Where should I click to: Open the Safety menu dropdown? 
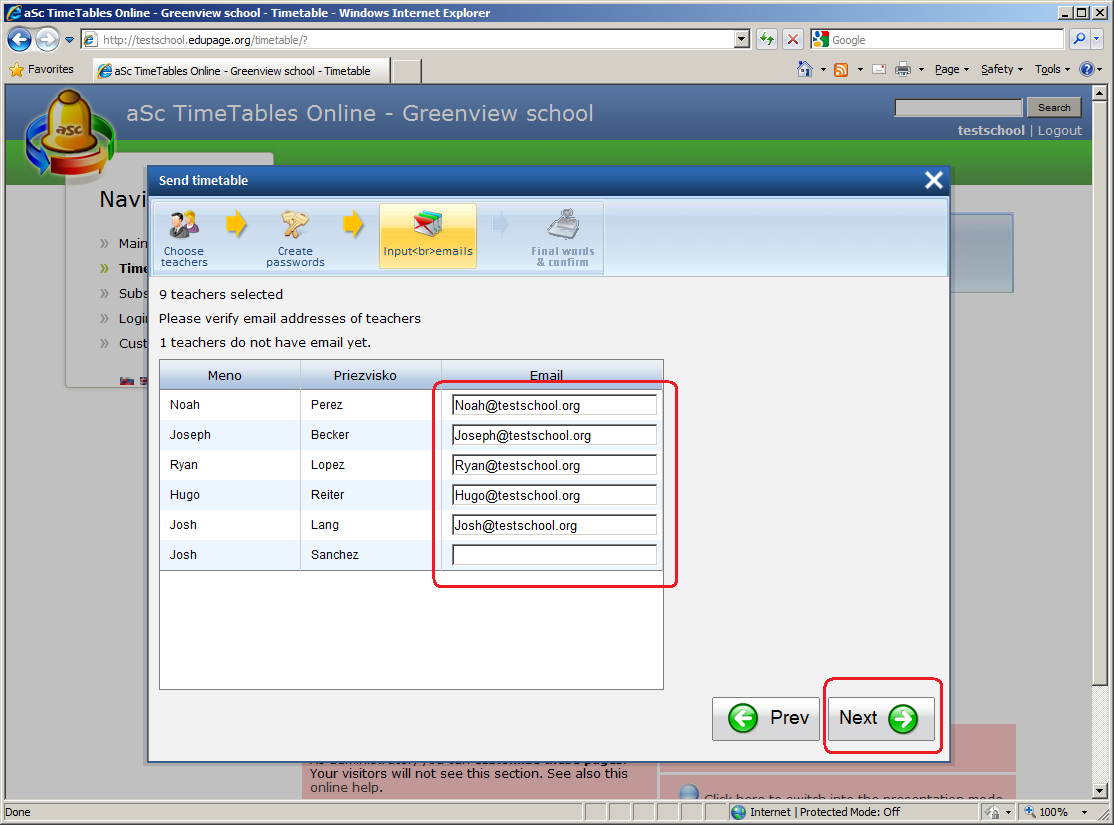point(1002,70)
